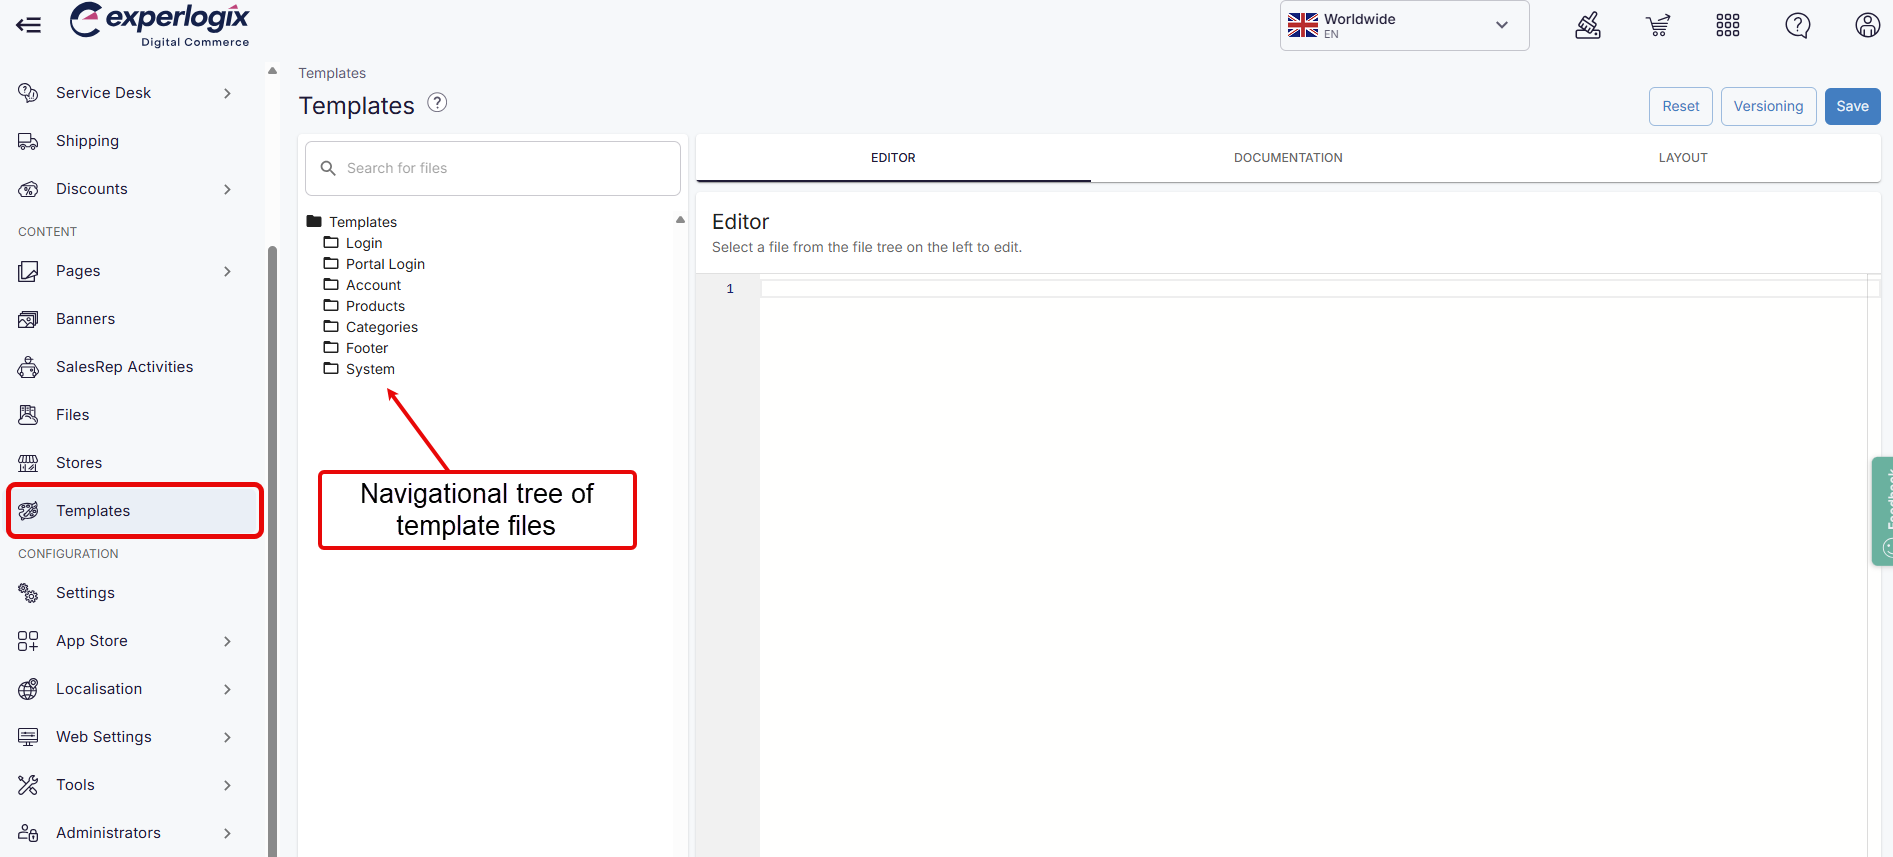The height and width of the screenshot is (857, 1893).
Task: Expand the Service Desk menu
Action: pyautogui.click(x=227, y=93)
